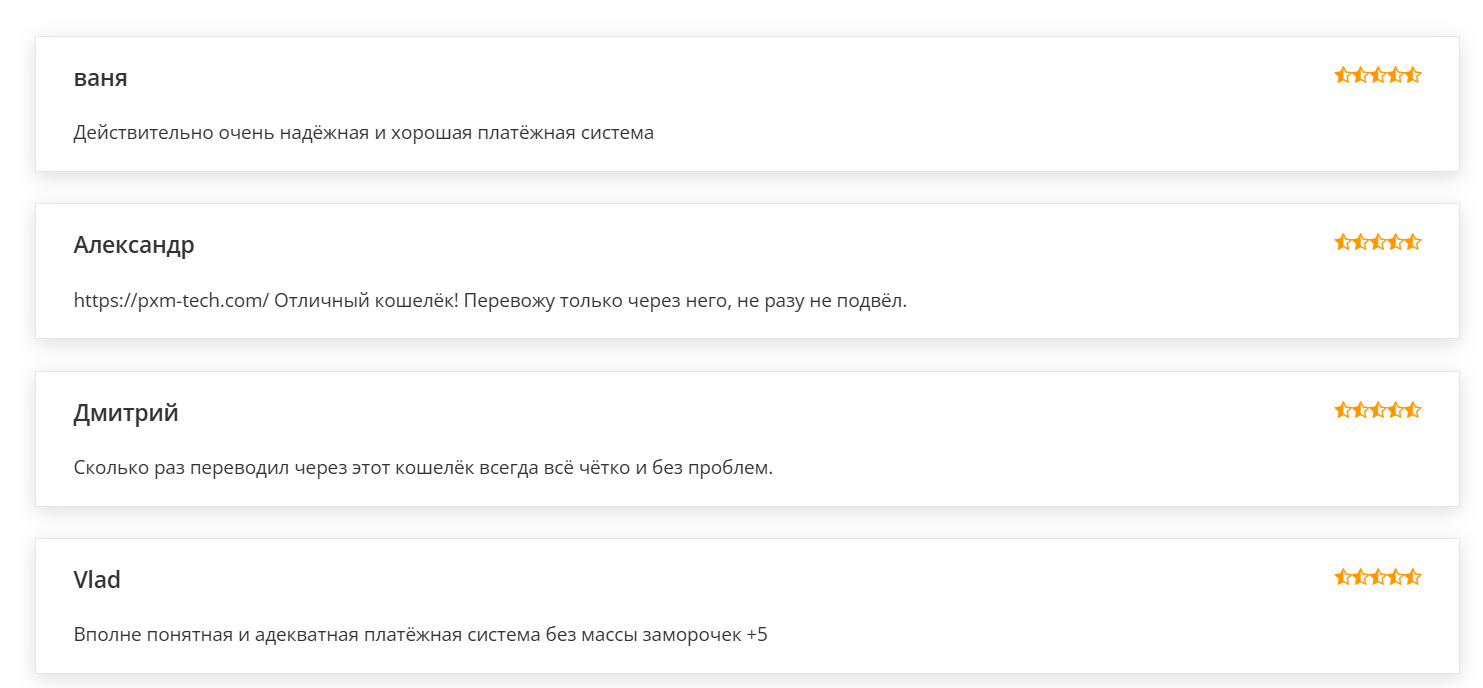Click the last star in Александр's rating

(x=1413, y=242)
